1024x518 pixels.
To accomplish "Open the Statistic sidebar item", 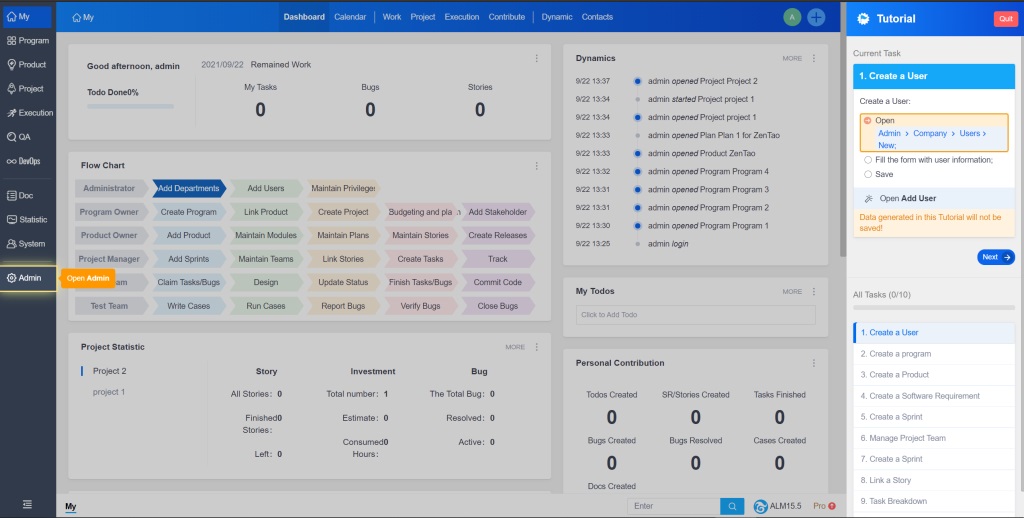I will [x=27, y=219].
